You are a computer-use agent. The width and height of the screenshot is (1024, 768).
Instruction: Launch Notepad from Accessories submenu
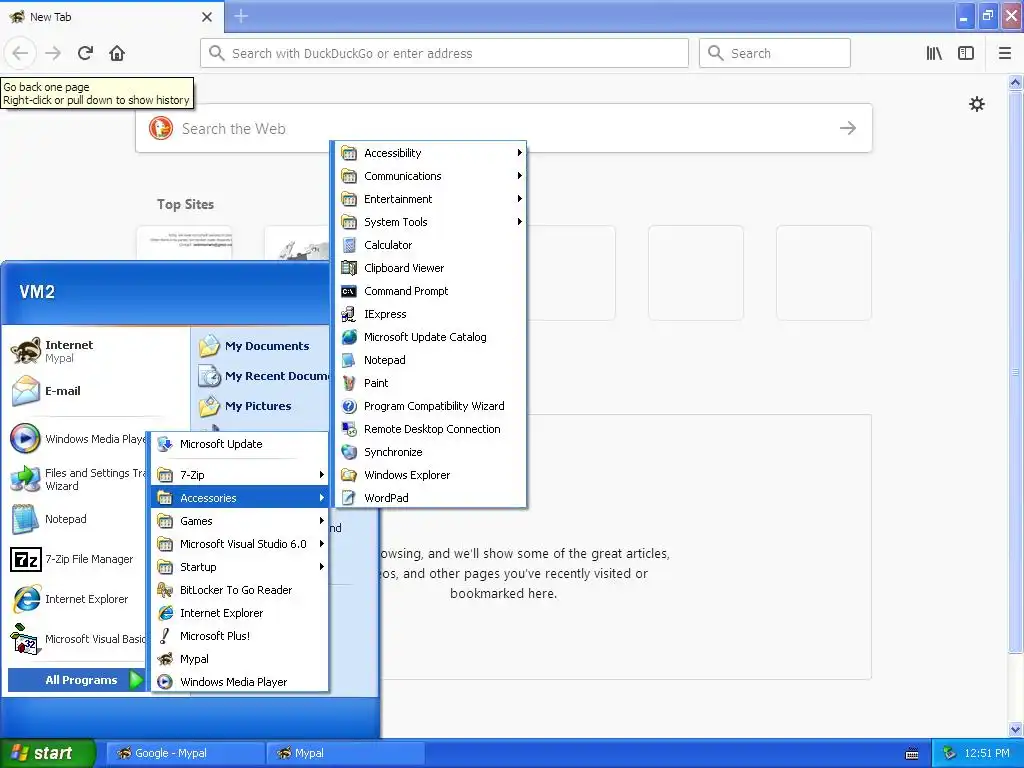click(430, 360)
